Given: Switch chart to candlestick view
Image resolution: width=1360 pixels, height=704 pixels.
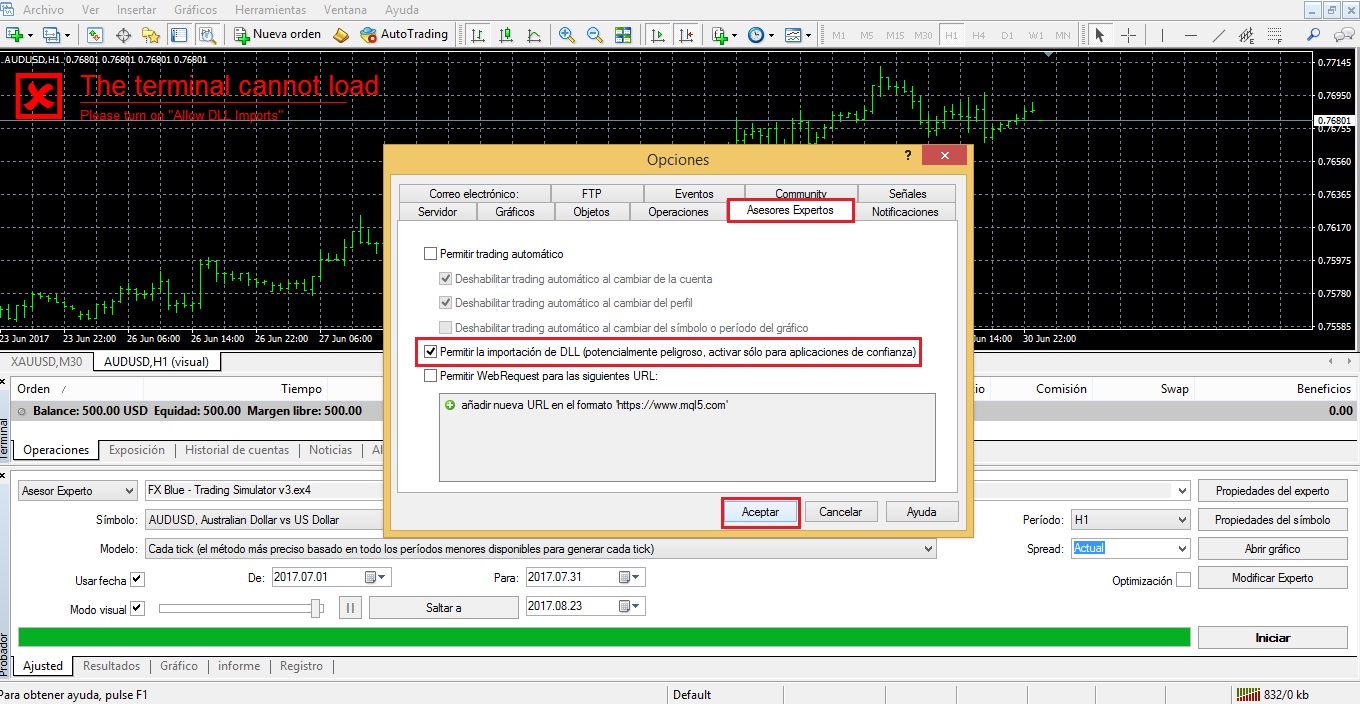Looking at the screenshot, I should (506, 34).
